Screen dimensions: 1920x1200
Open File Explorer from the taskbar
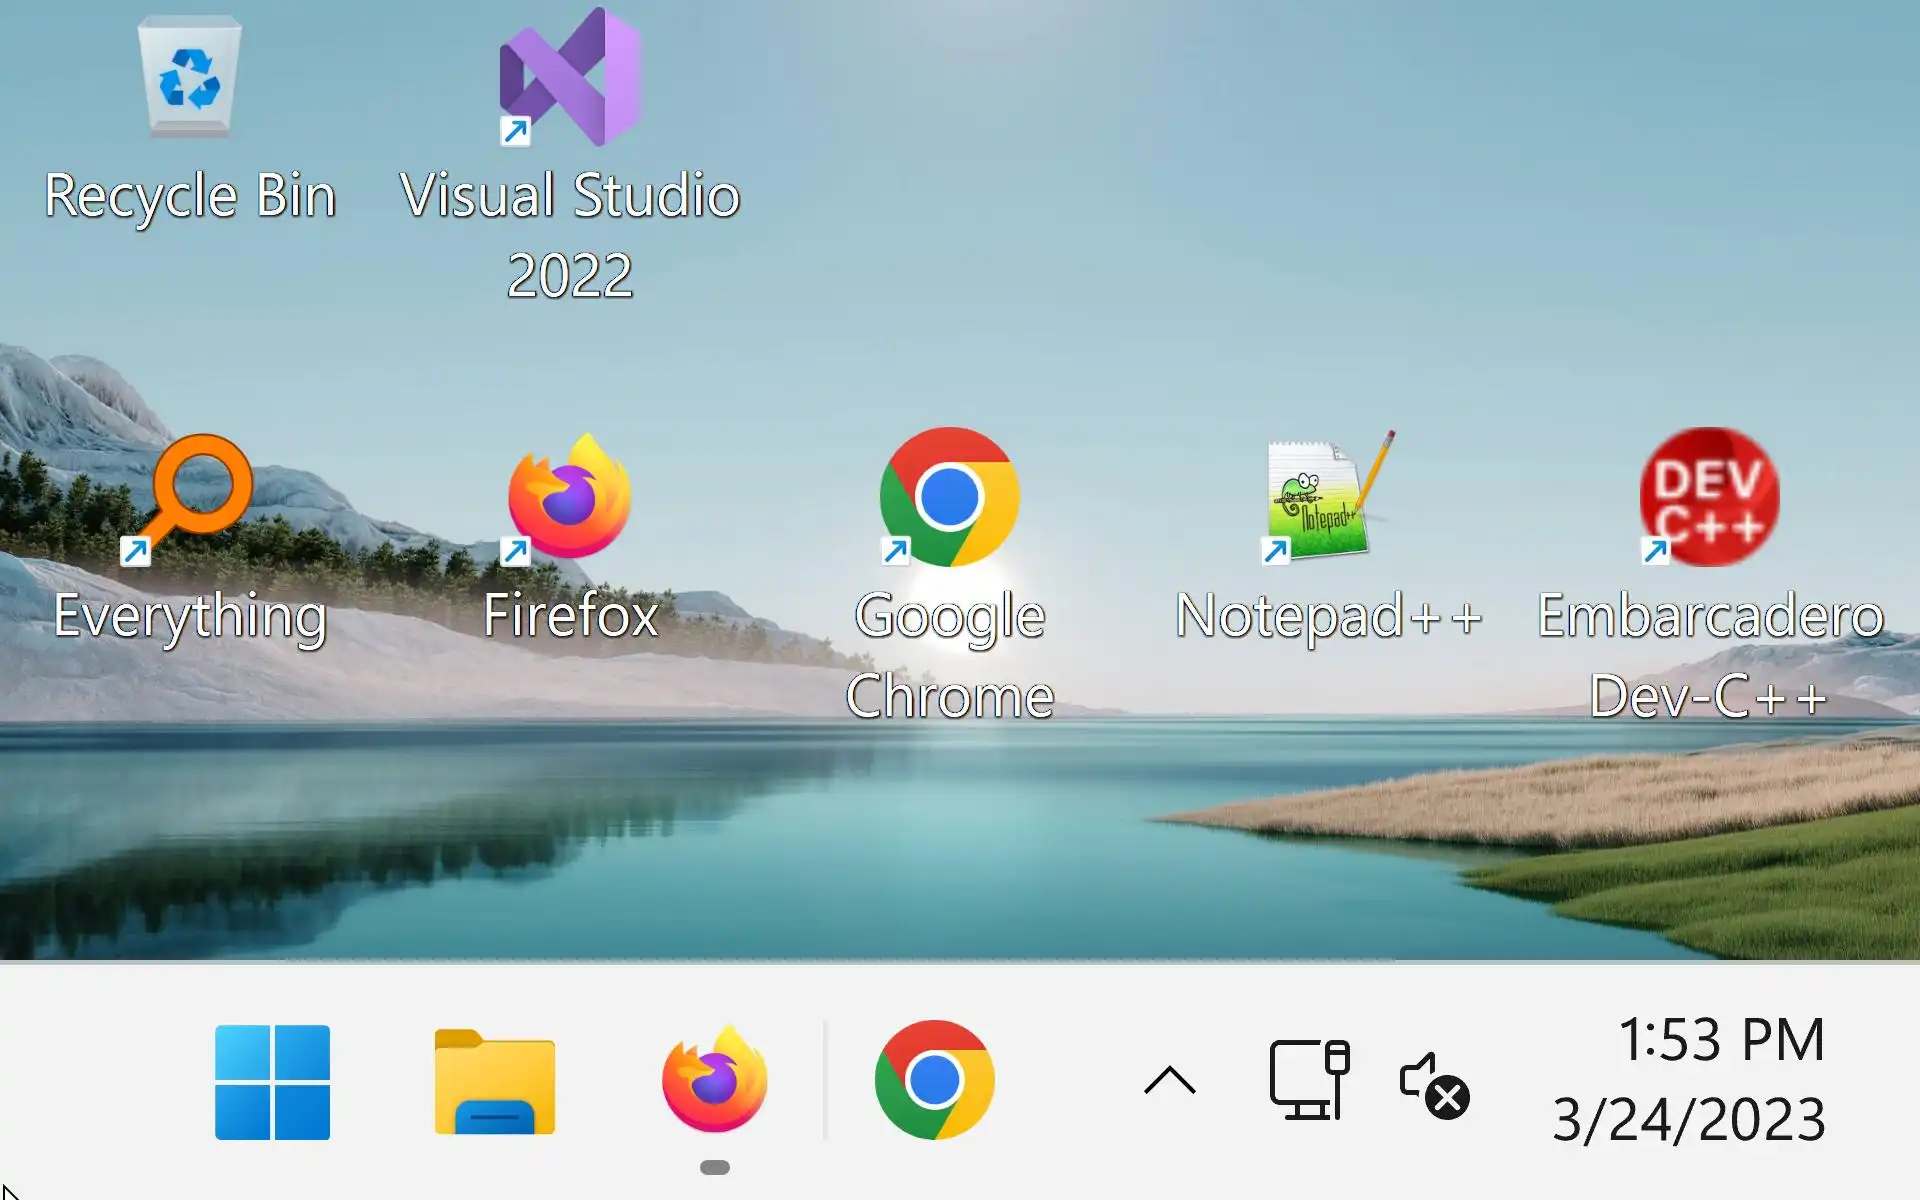(x=494, y=1082)
